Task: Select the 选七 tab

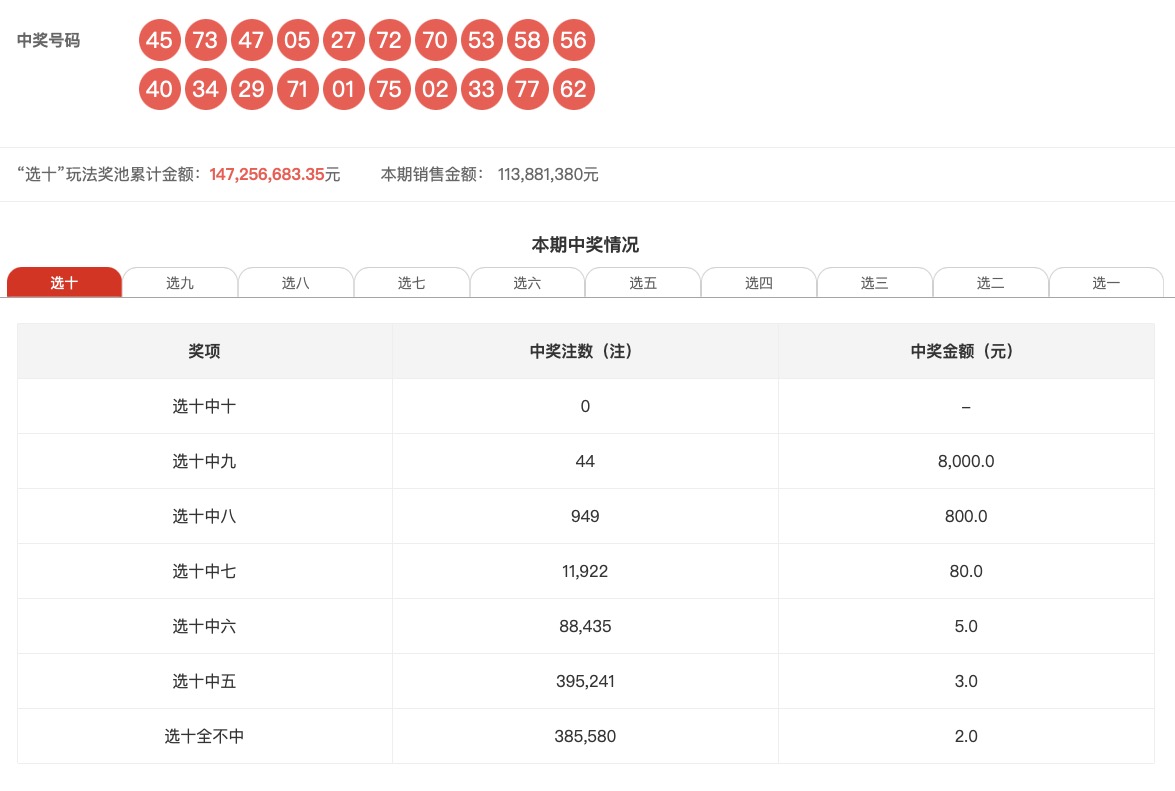Action: 411,283
